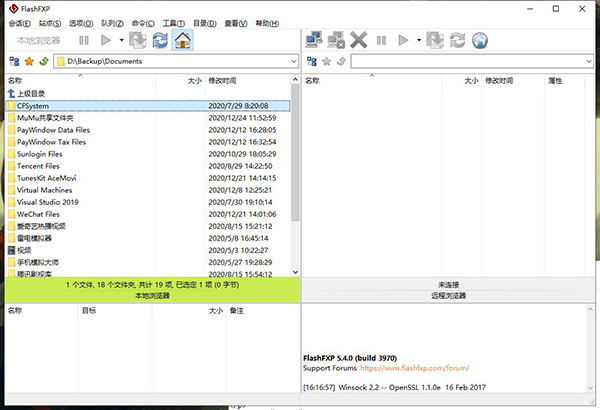This screenshot has width=600, height=410.
Task: Open the flashfxp.com forum link
Action: coord(415,368)
